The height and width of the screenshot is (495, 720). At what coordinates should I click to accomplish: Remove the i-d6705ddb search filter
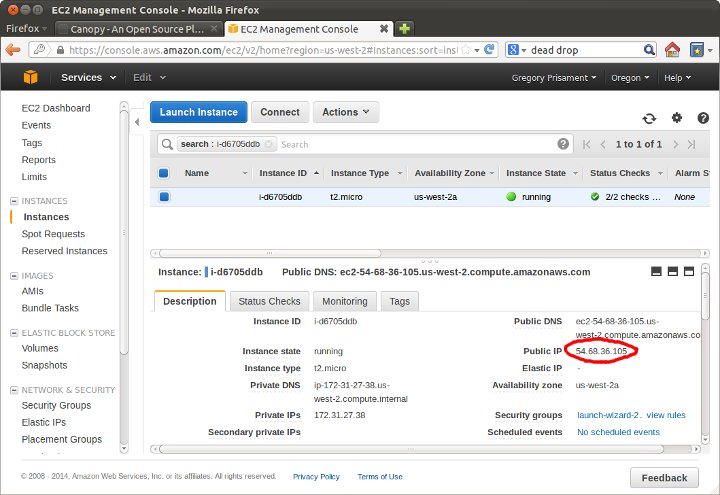269,144
